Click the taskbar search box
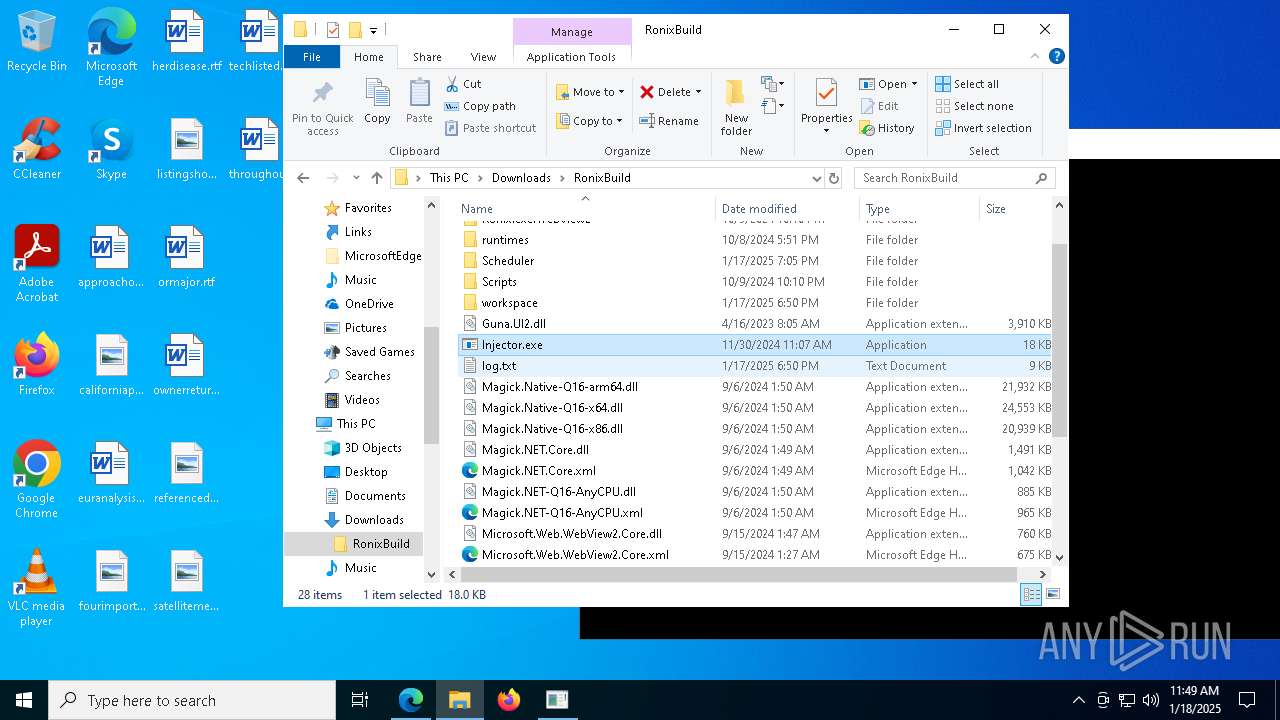1280x720 pixels. pos(192,700)
